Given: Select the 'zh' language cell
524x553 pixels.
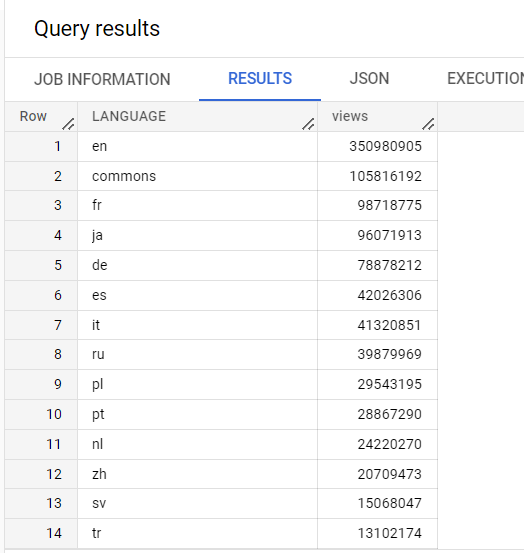Looking at the screenshot, I should [197, 474].
